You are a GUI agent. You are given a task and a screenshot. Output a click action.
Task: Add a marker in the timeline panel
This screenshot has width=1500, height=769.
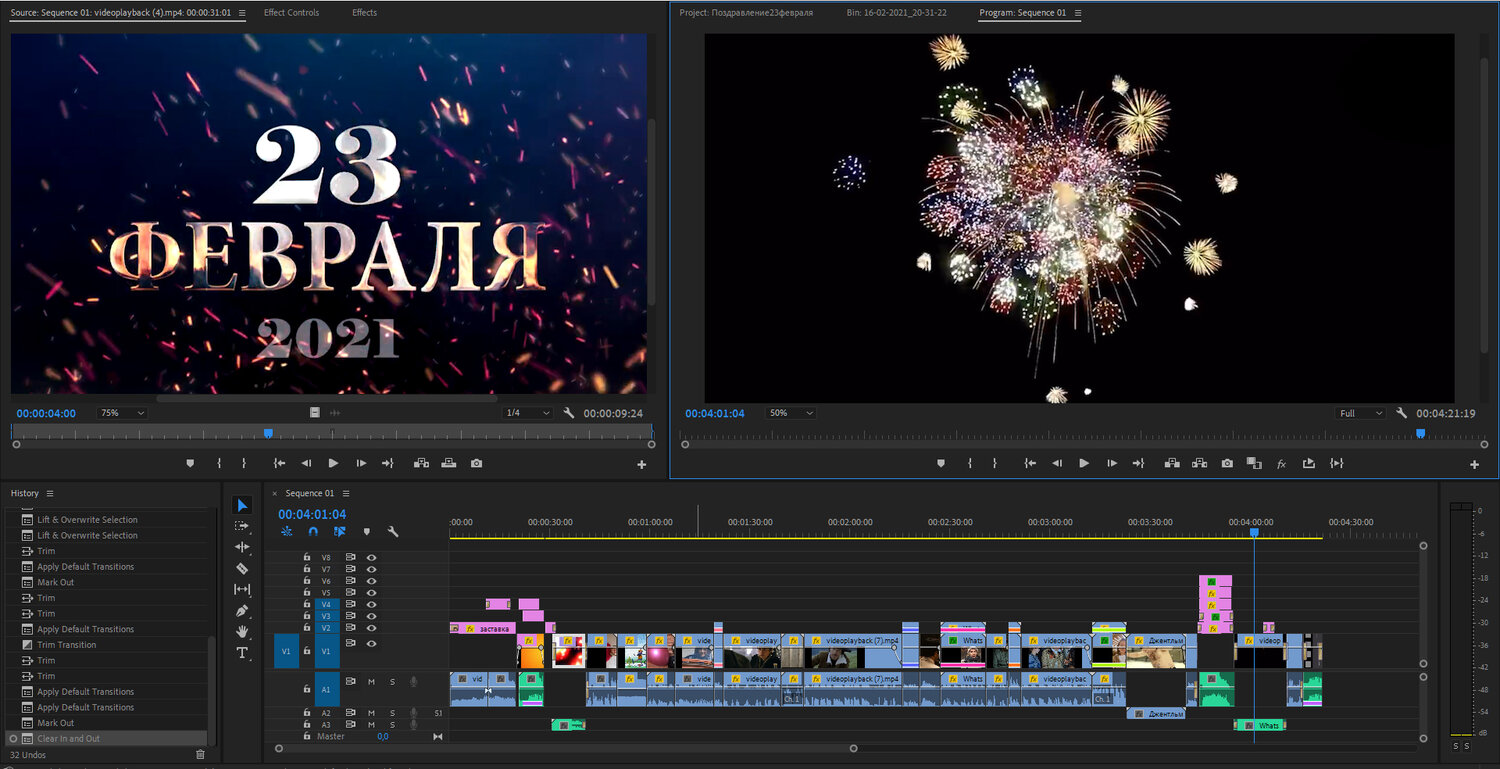pos(366,532)
